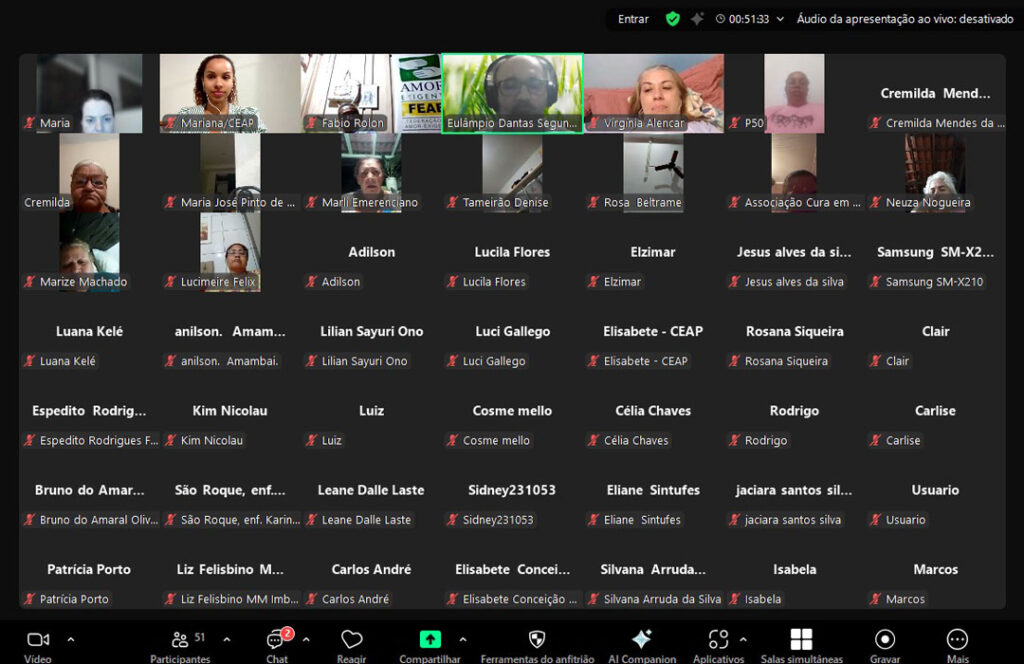Click the Entrar button at top
The width and height of the screenshot is (1024, 664).
pyautogui.click(x=633, y=19)
